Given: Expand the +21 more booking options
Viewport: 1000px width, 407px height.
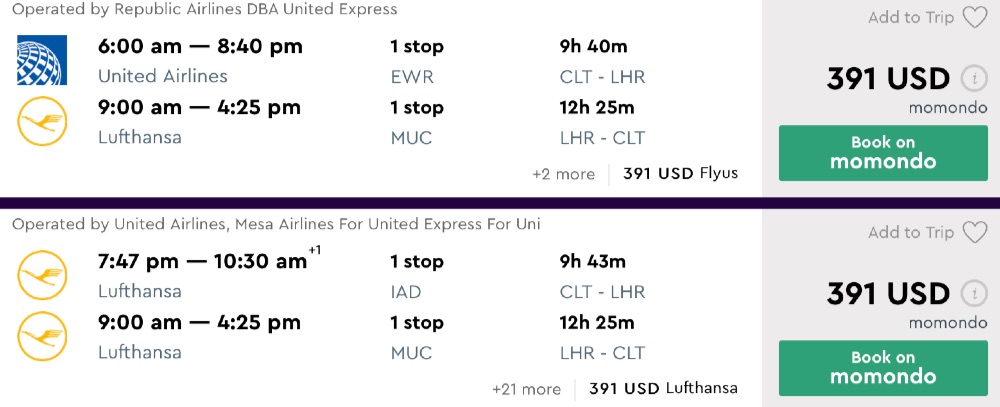Looking at the screenshot, I should (526, 389).
